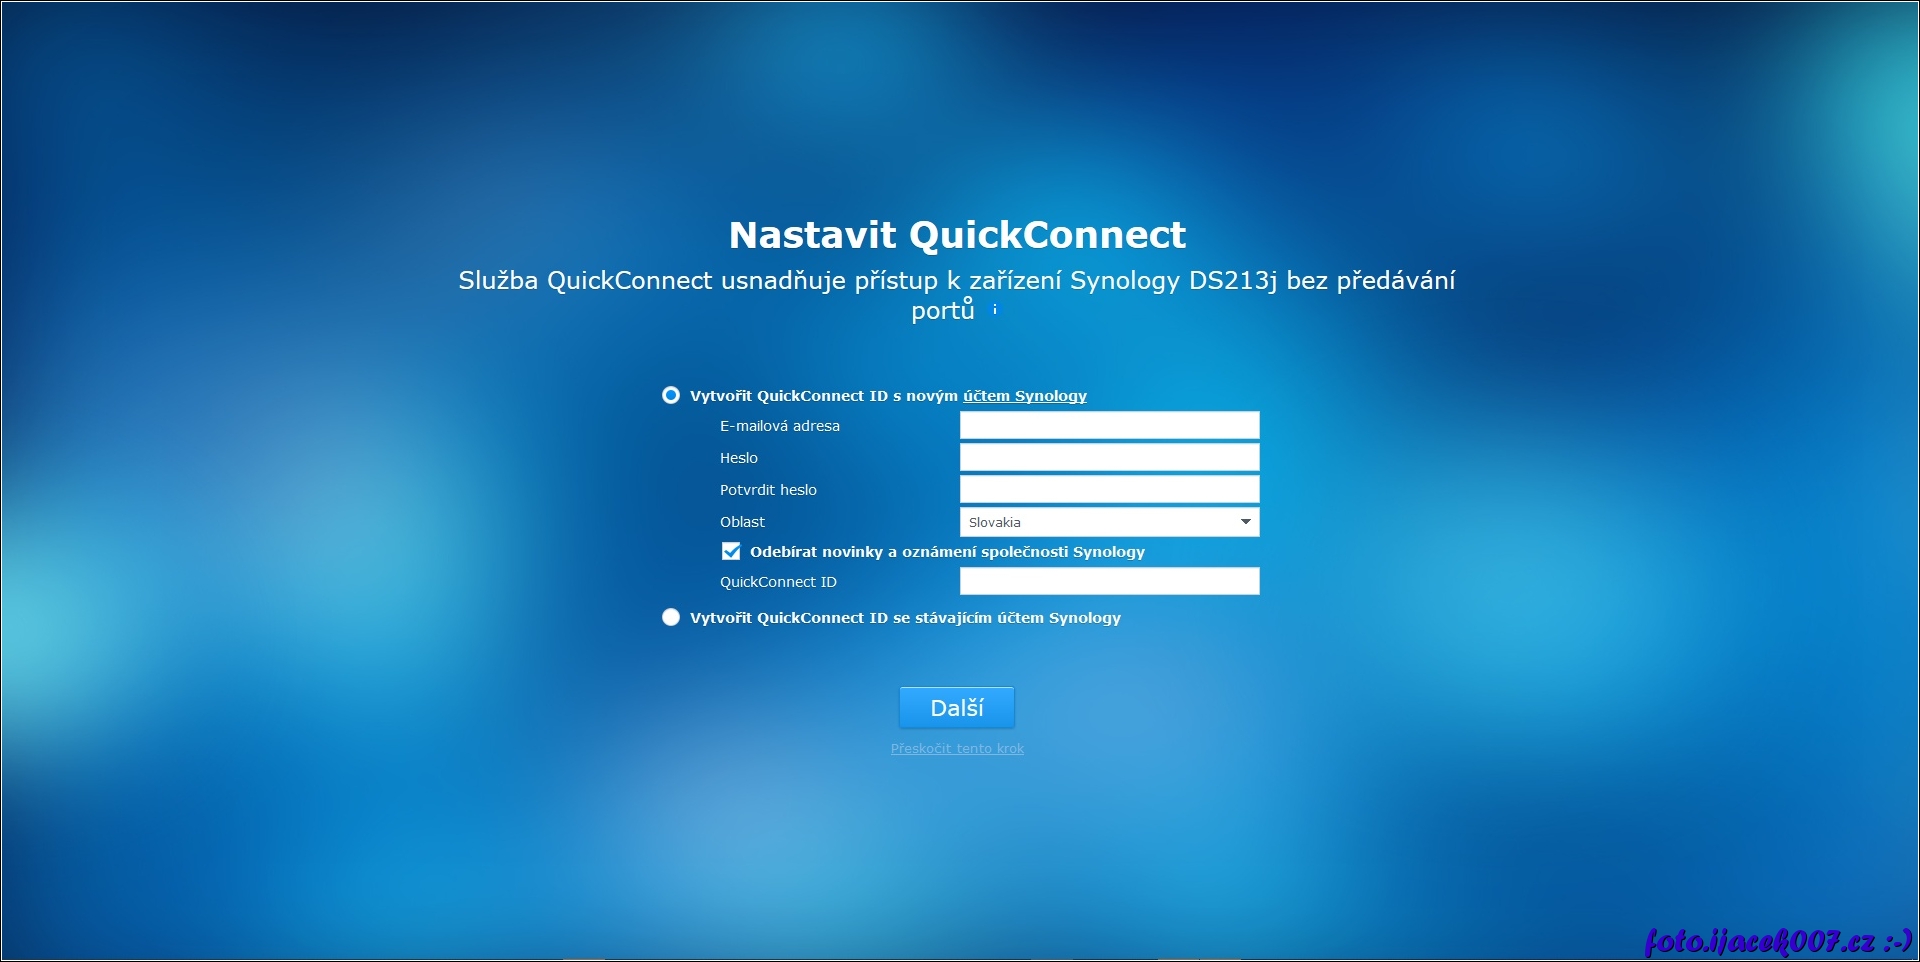Click the arrow of the Oblast combo box
The height and width of the screenshot is (962, 1920).
coord(1245,522)
